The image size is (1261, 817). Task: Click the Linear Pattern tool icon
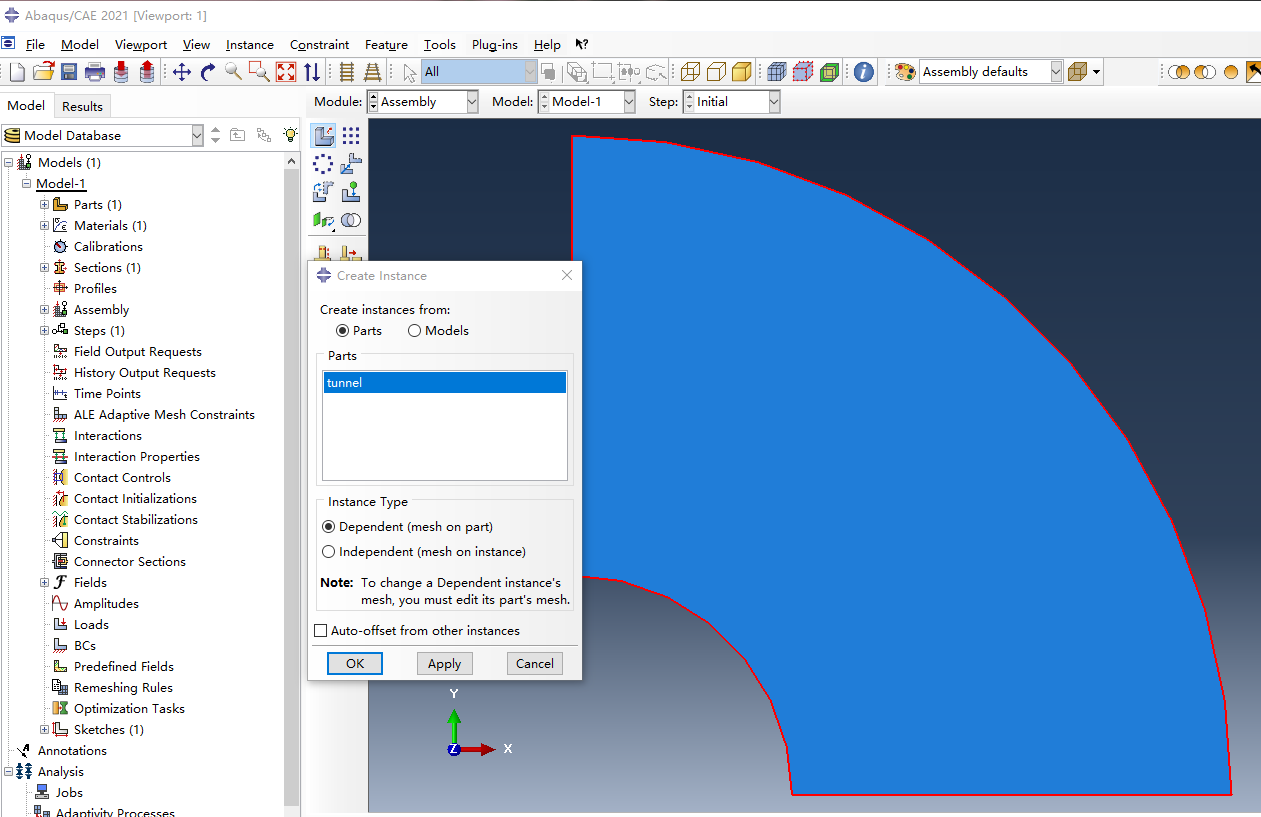[351, 136]
